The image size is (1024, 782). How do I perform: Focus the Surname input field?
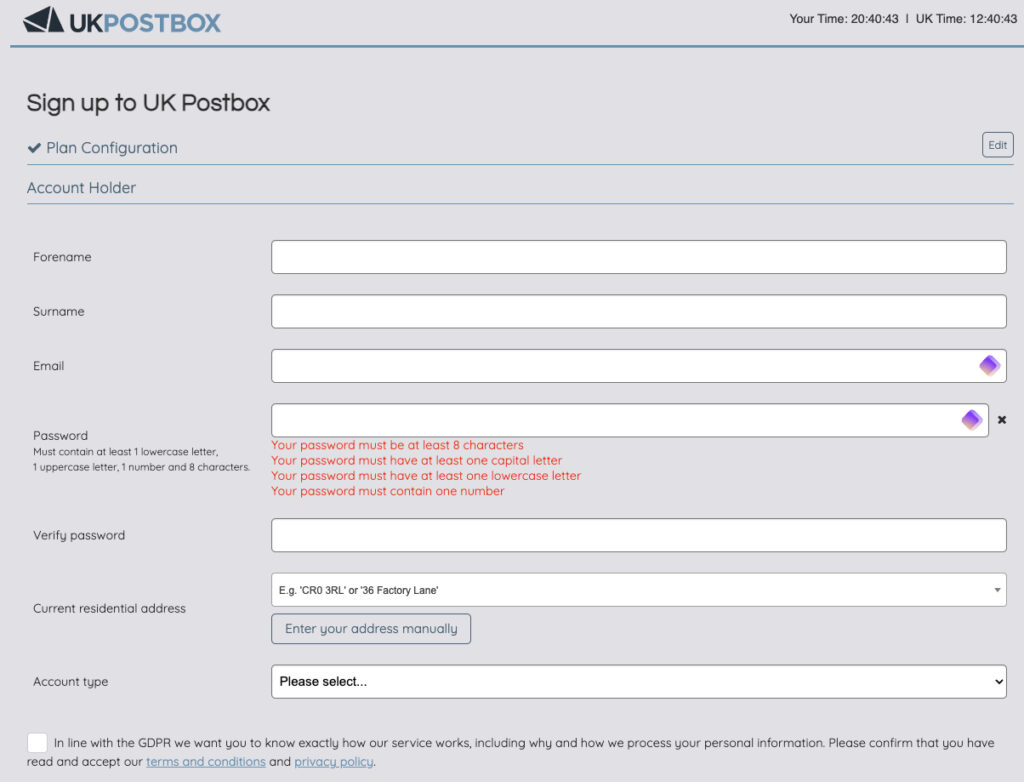638,311
